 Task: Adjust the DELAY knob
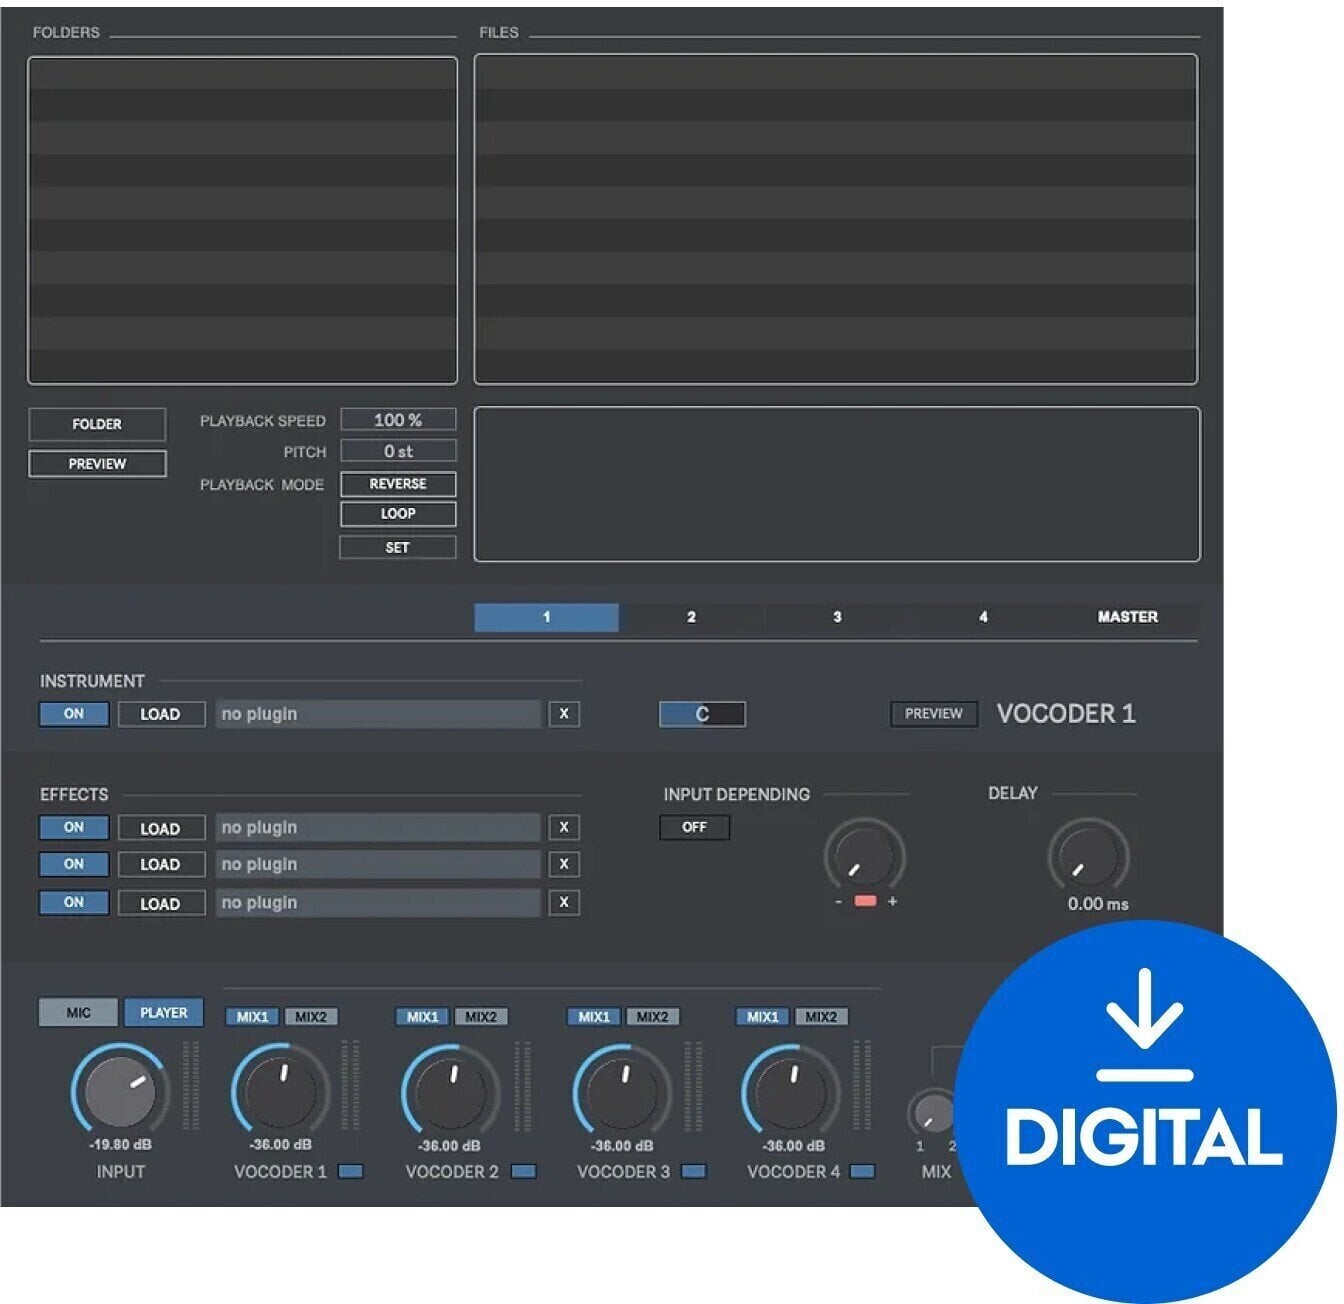pyautogui.click(x=1083, y=862)
